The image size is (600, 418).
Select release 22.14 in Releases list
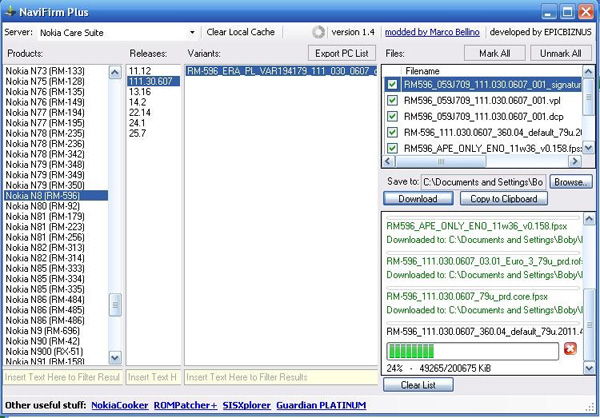tap(139, 113)
